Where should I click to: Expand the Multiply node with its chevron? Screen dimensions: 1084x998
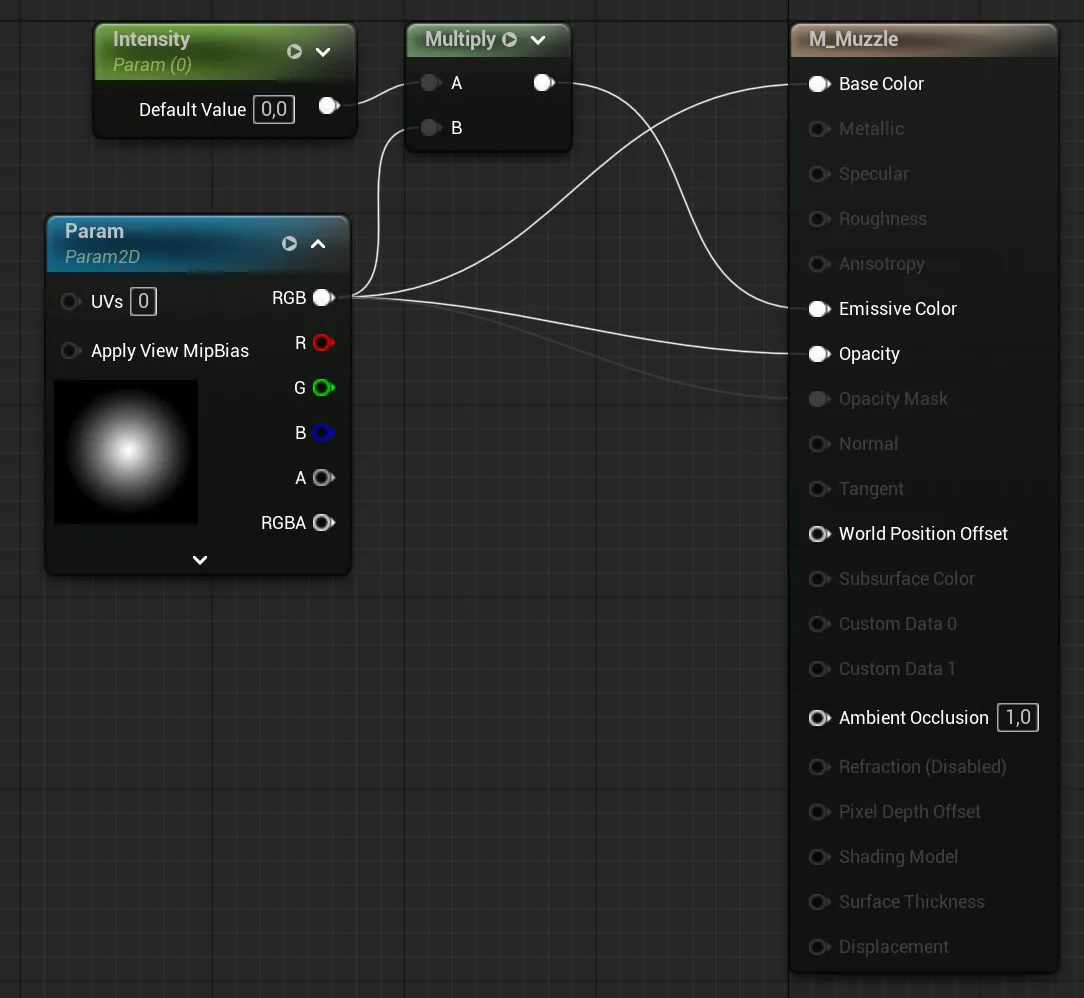pyautogui.click(x=538, y=40)
